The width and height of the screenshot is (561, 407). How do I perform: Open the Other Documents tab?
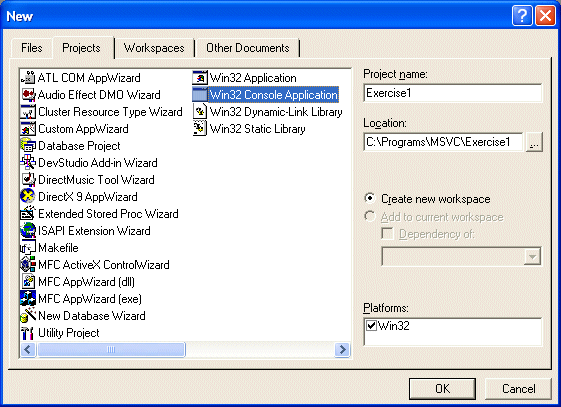coord(248,48)
